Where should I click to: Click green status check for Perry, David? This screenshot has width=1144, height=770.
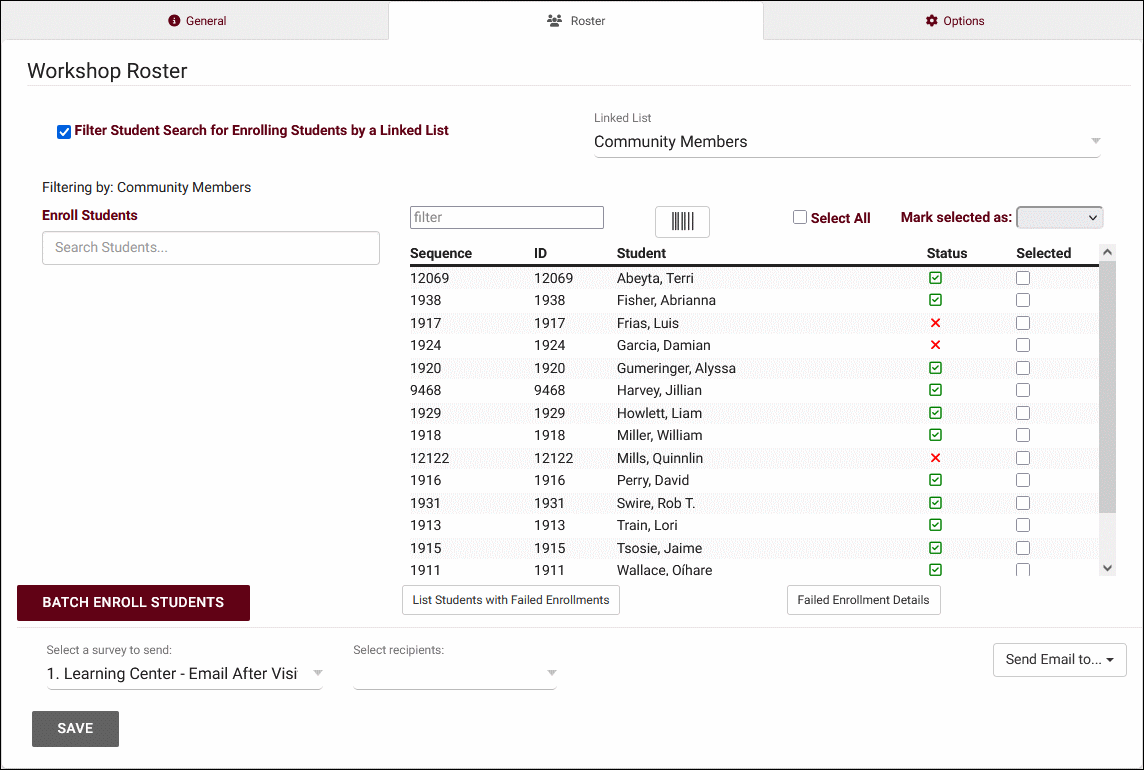click(x=935, y=480)
